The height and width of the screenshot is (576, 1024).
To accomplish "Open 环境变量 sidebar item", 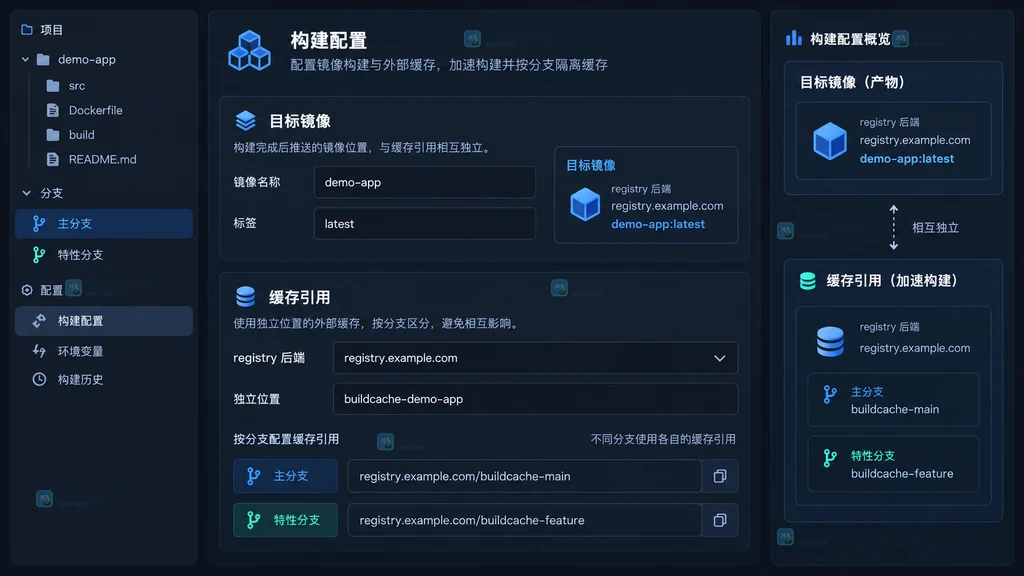I will [x=104, y=351].
